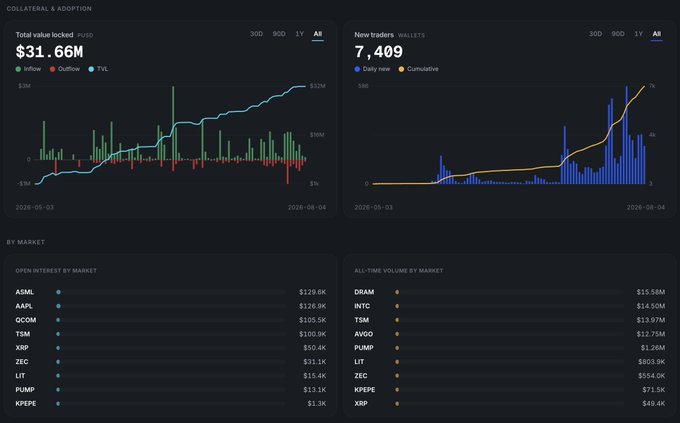Viewport: 680px width, 423px height.
Task: Click the $31.66M total value figure
Action: [49, 52]
